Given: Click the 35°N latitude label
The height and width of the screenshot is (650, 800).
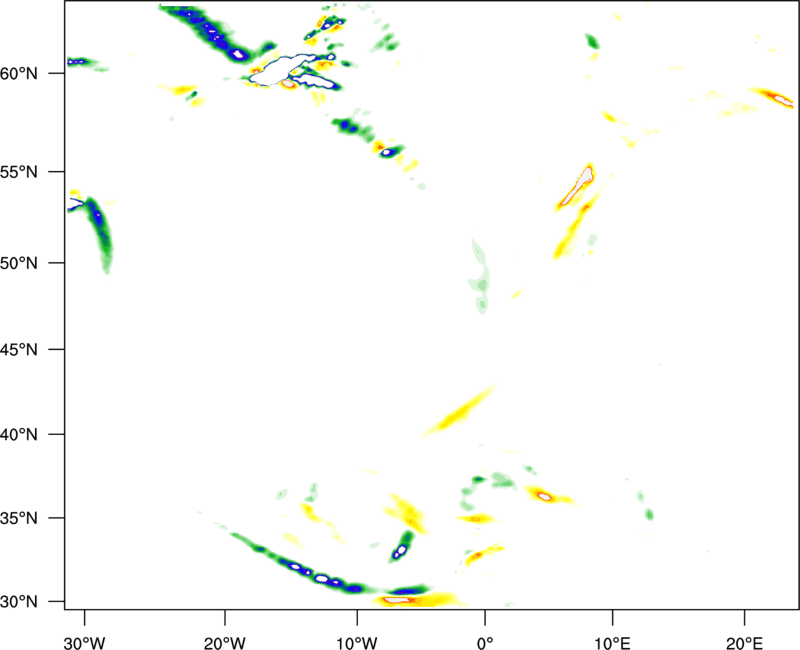Looking at the screenshot, I should 19,518.
